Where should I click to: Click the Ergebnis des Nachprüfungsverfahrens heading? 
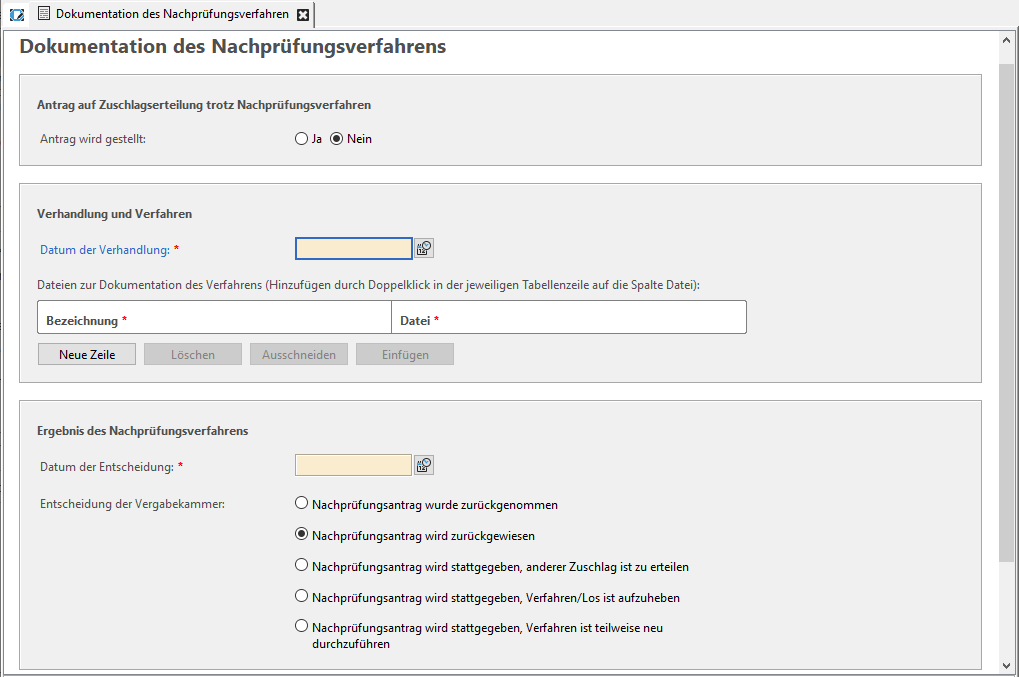[x=142, y=431]
